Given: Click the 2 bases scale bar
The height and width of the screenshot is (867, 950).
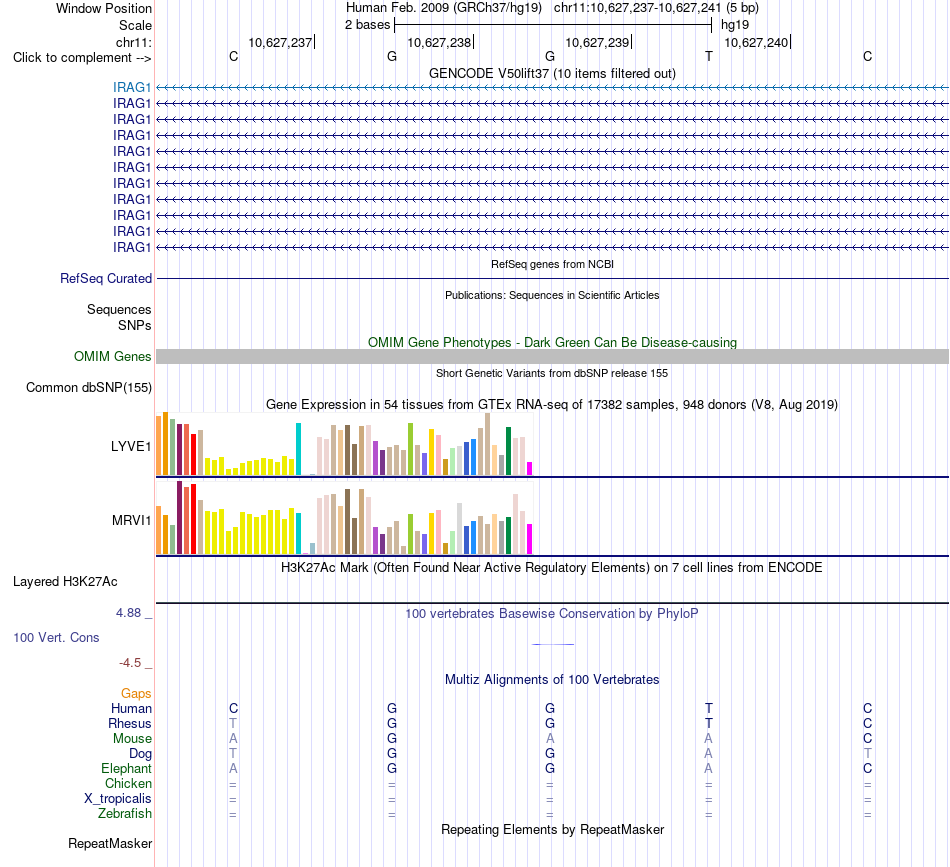Looking at the screenshot, I should [553, 25].
